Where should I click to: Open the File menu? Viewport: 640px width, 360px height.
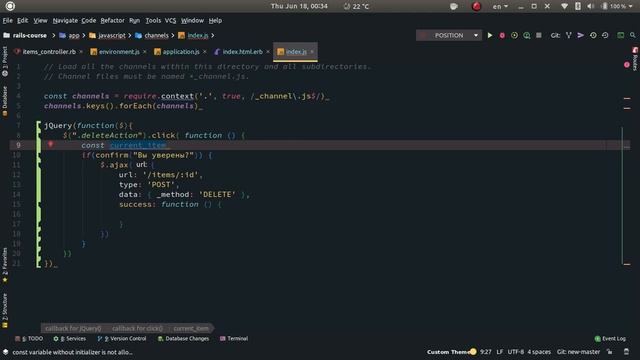coord(8,20)
